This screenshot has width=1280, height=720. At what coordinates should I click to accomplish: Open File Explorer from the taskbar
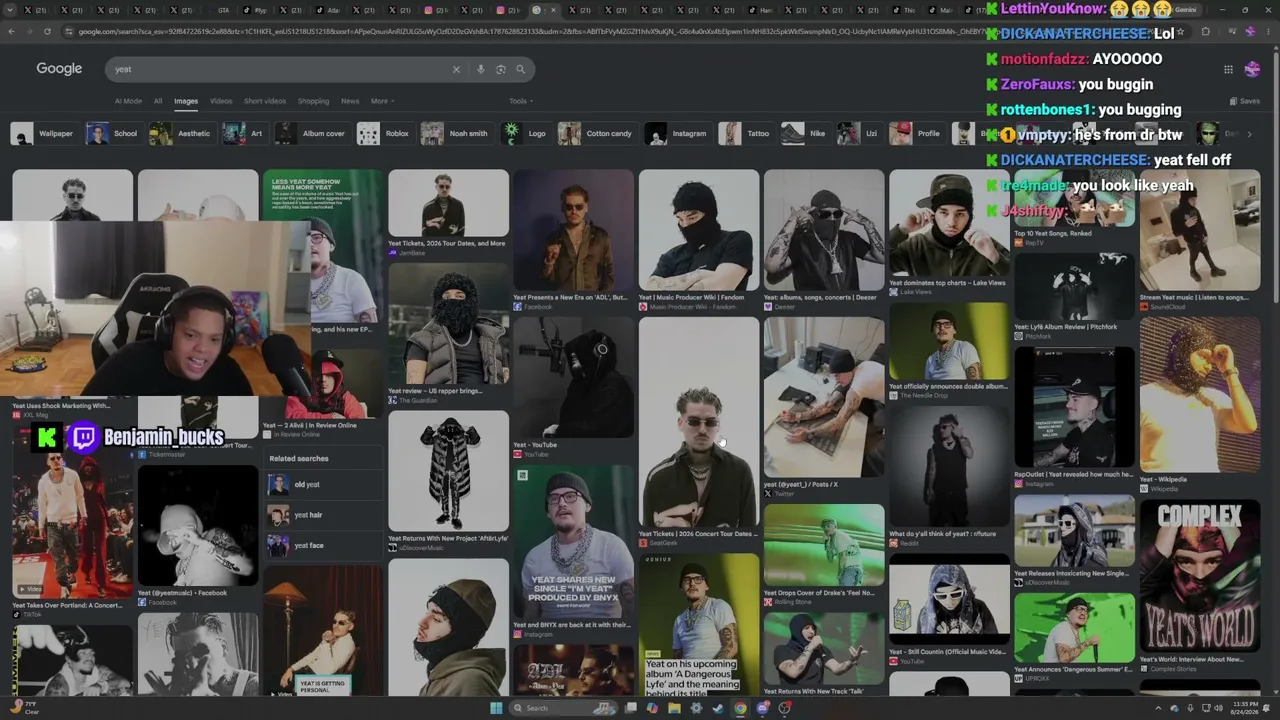(x=674, y=708)
